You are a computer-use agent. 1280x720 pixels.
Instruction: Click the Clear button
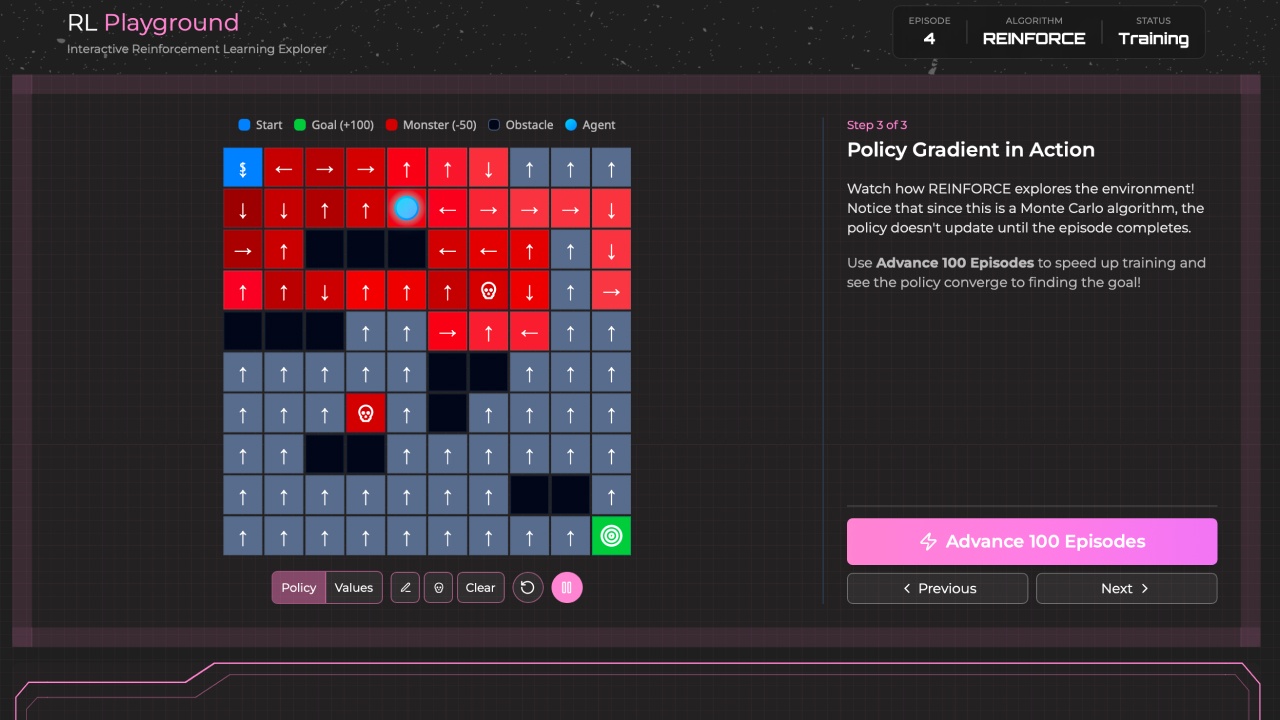pos(481,588)
